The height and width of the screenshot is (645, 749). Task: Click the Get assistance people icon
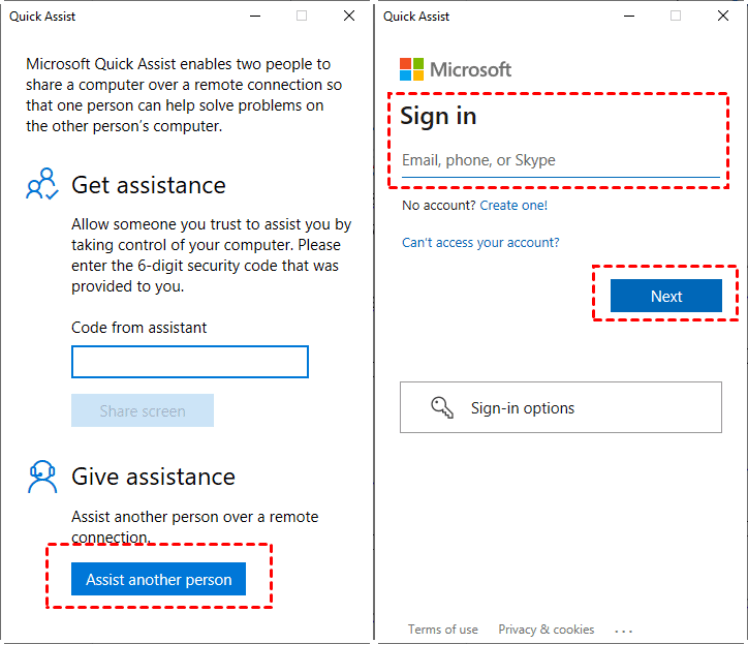click(x=42, y=185)
